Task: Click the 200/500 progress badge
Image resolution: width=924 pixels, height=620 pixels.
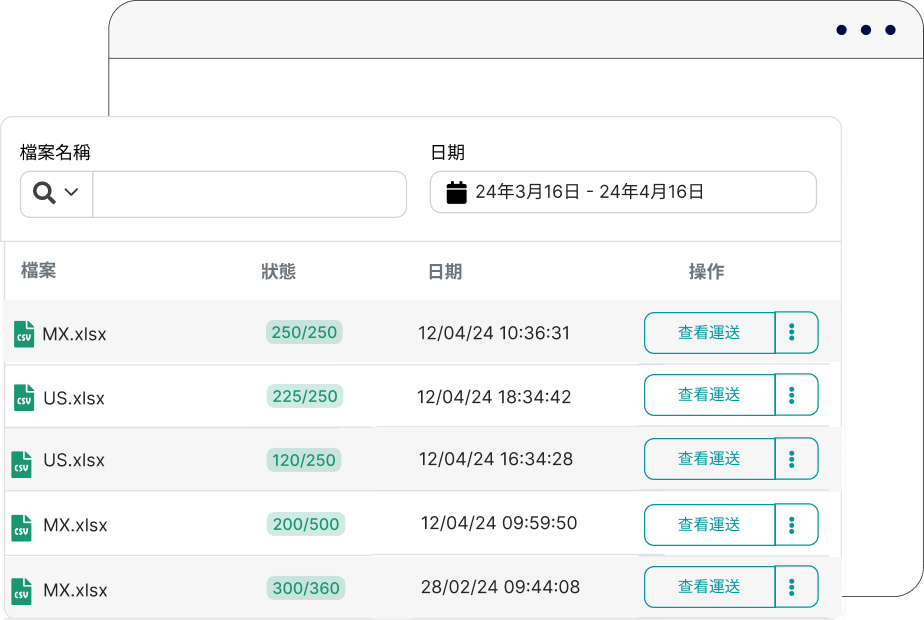Action: [x=305, y=524]
